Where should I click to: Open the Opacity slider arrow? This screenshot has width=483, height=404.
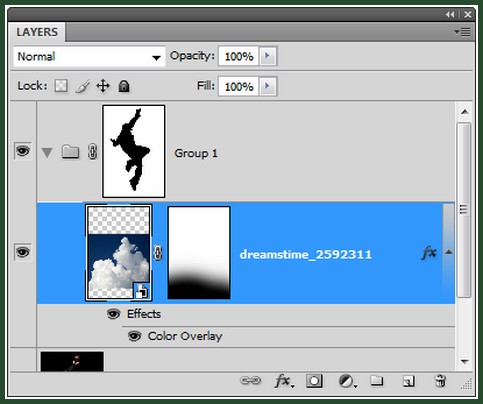[268, 56]
